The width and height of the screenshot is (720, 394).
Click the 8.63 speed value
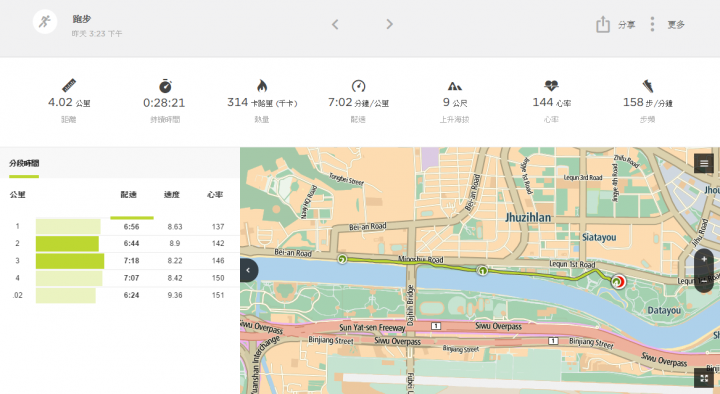pyautogui.click(x=174, y=226)
